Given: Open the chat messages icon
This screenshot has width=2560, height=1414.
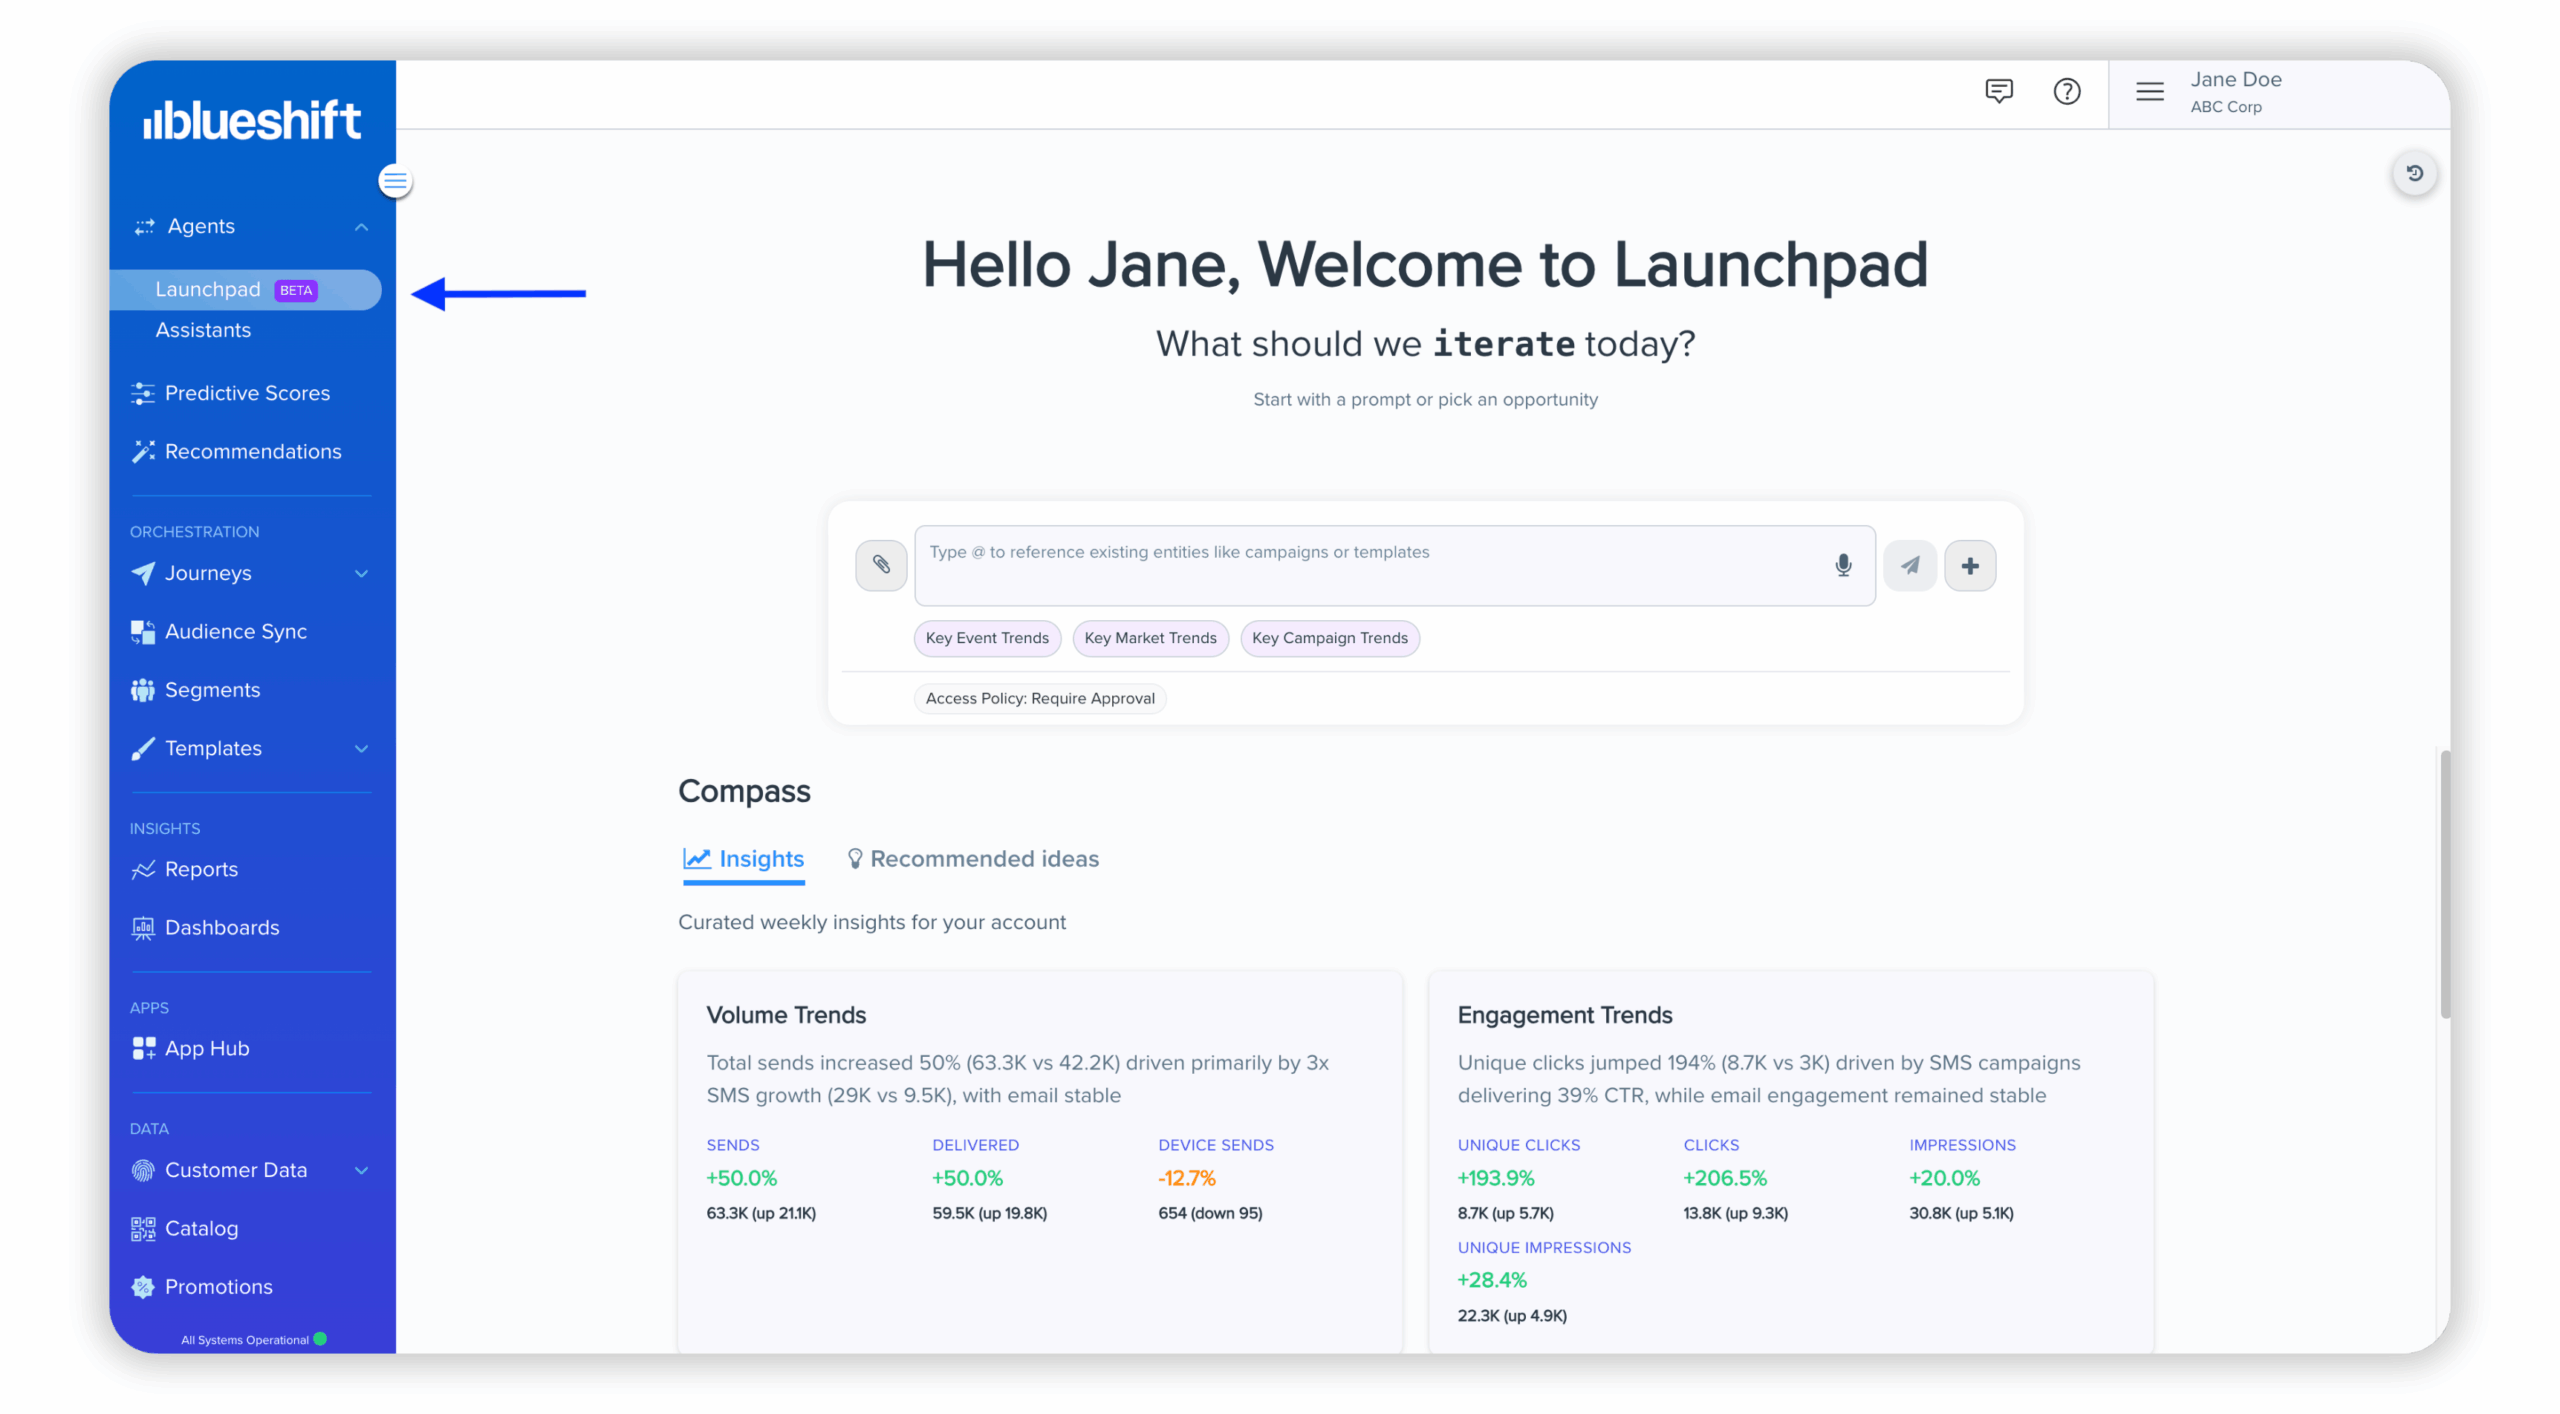Looking at the screenshot, I should (1998, 91).
